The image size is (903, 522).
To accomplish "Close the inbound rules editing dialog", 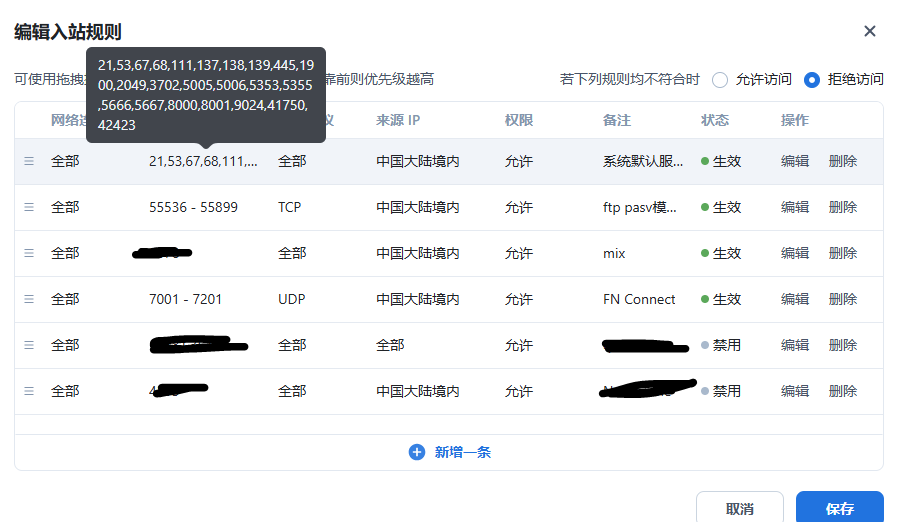I will [x=870, y=31].
